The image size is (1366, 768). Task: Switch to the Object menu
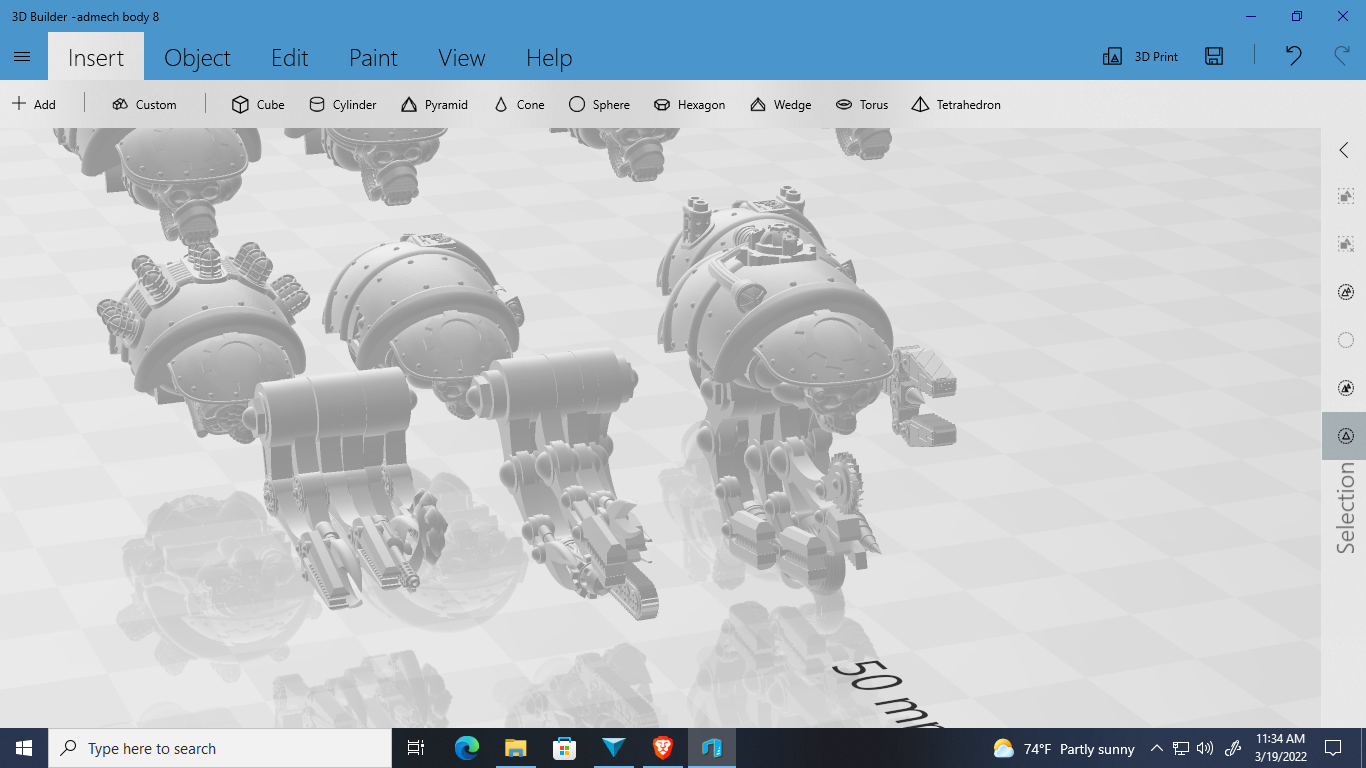point(197,58)
